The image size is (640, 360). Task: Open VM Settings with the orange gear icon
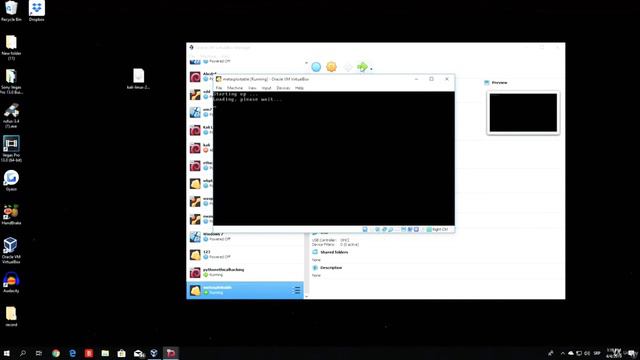coord(331,67)
